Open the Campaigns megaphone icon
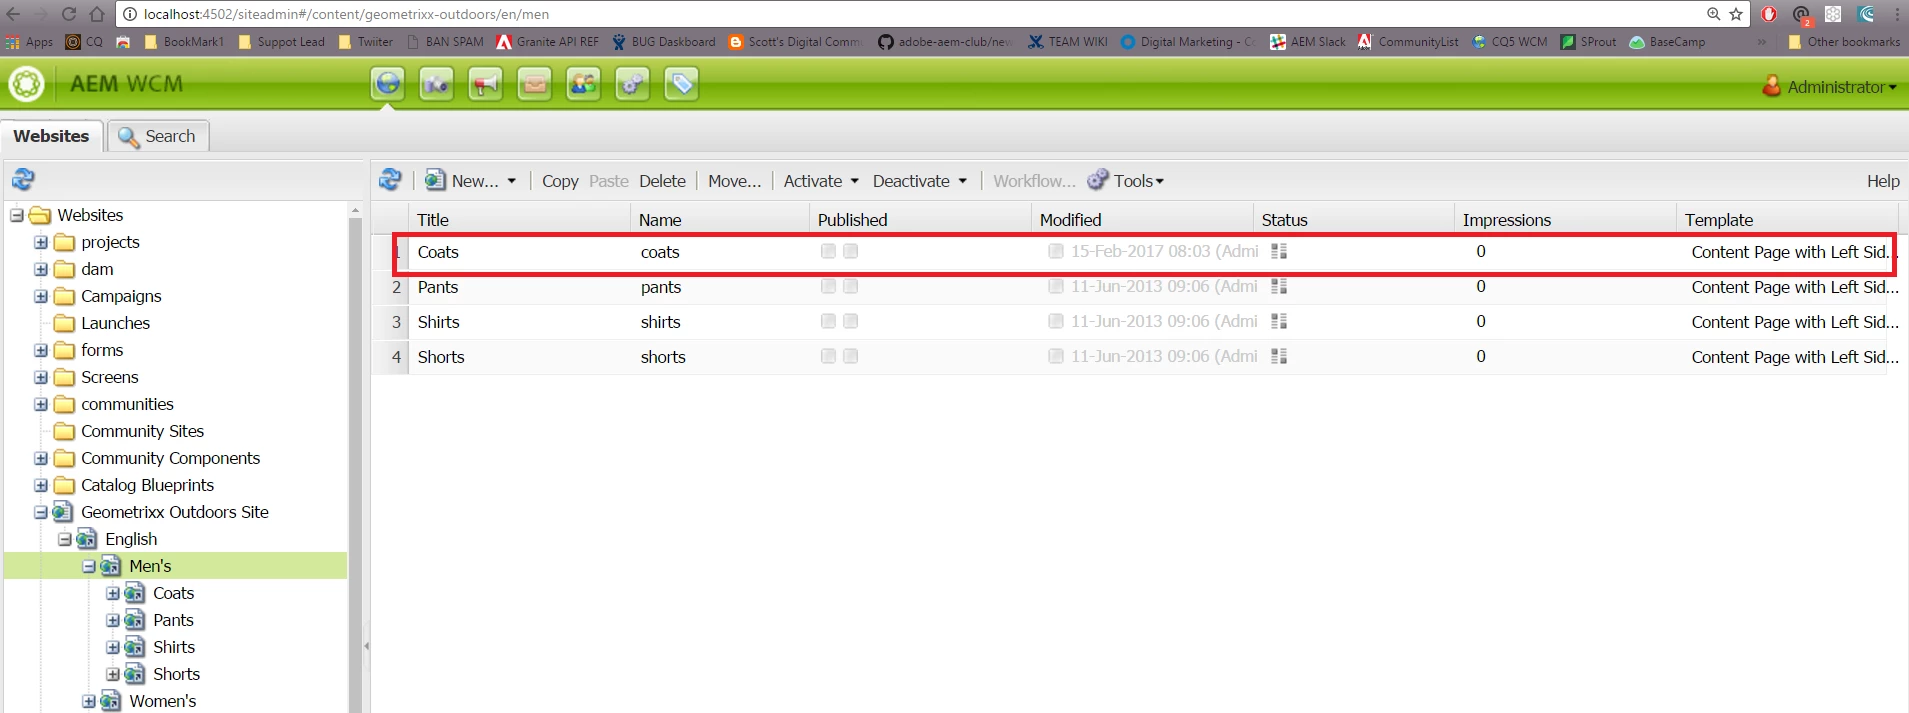Viewport: 1909px width, 713px height. pos(485,84)
